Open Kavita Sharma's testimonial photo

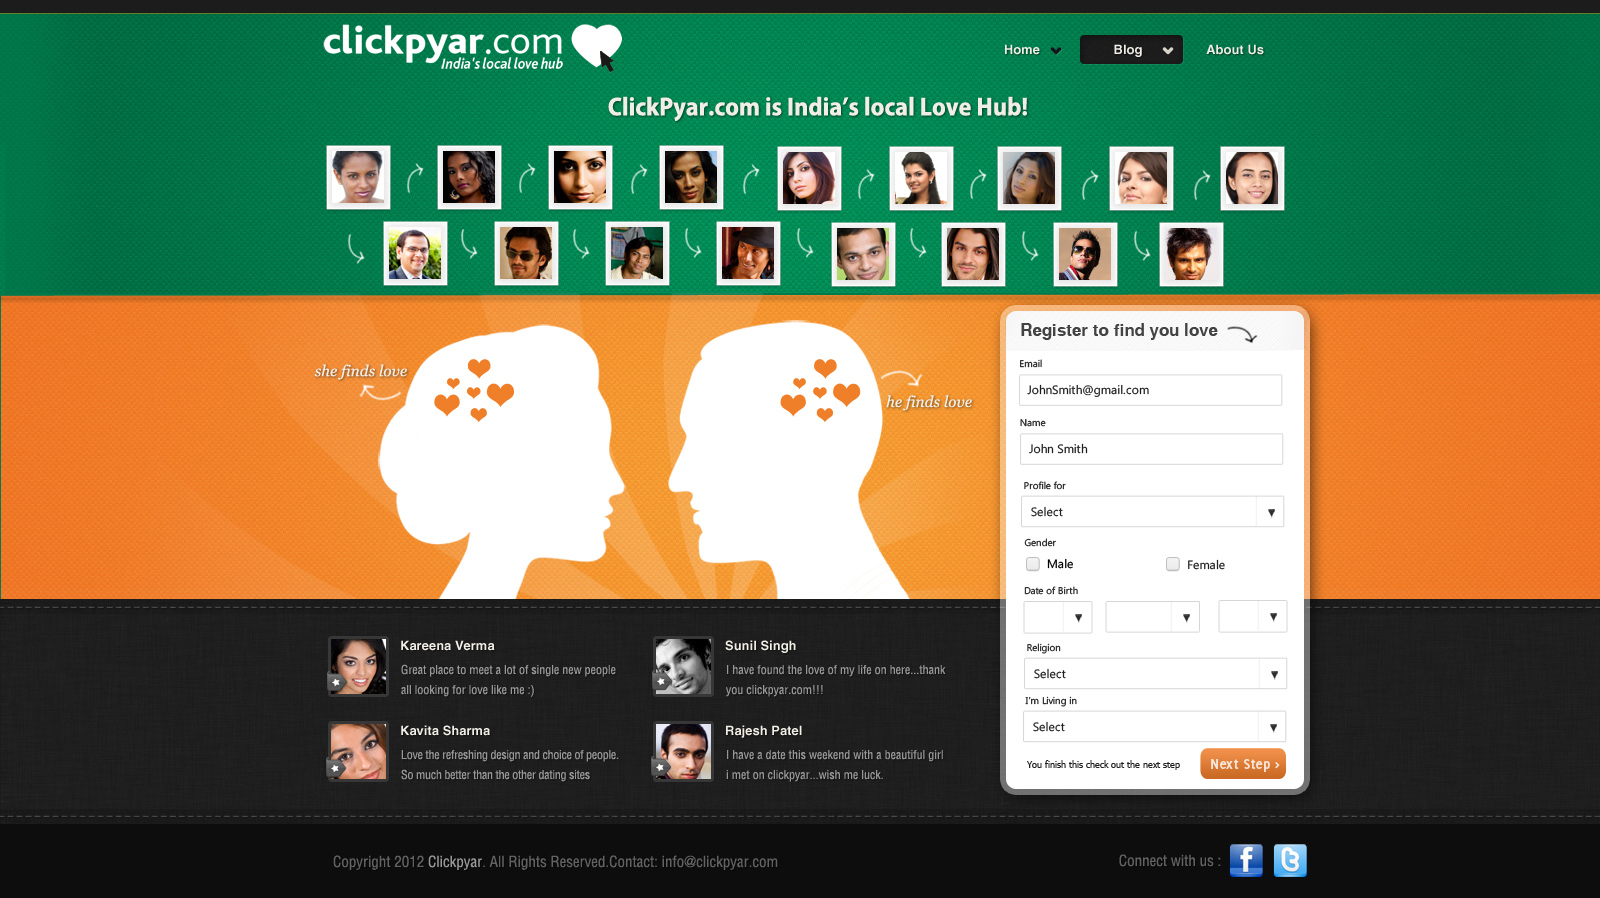(358, 751)
